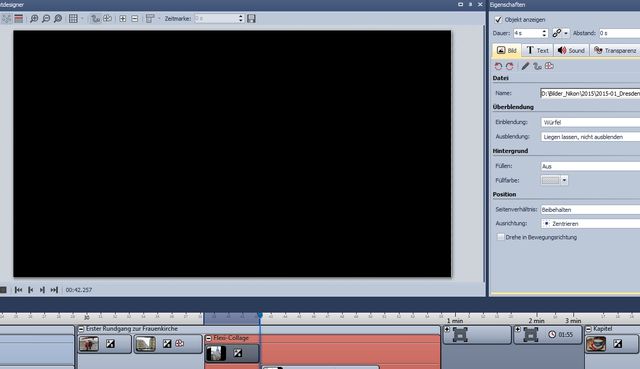Jump to end with skip-forward control
The height and width of the screenshot is (369, 640).
coord(54,290)
